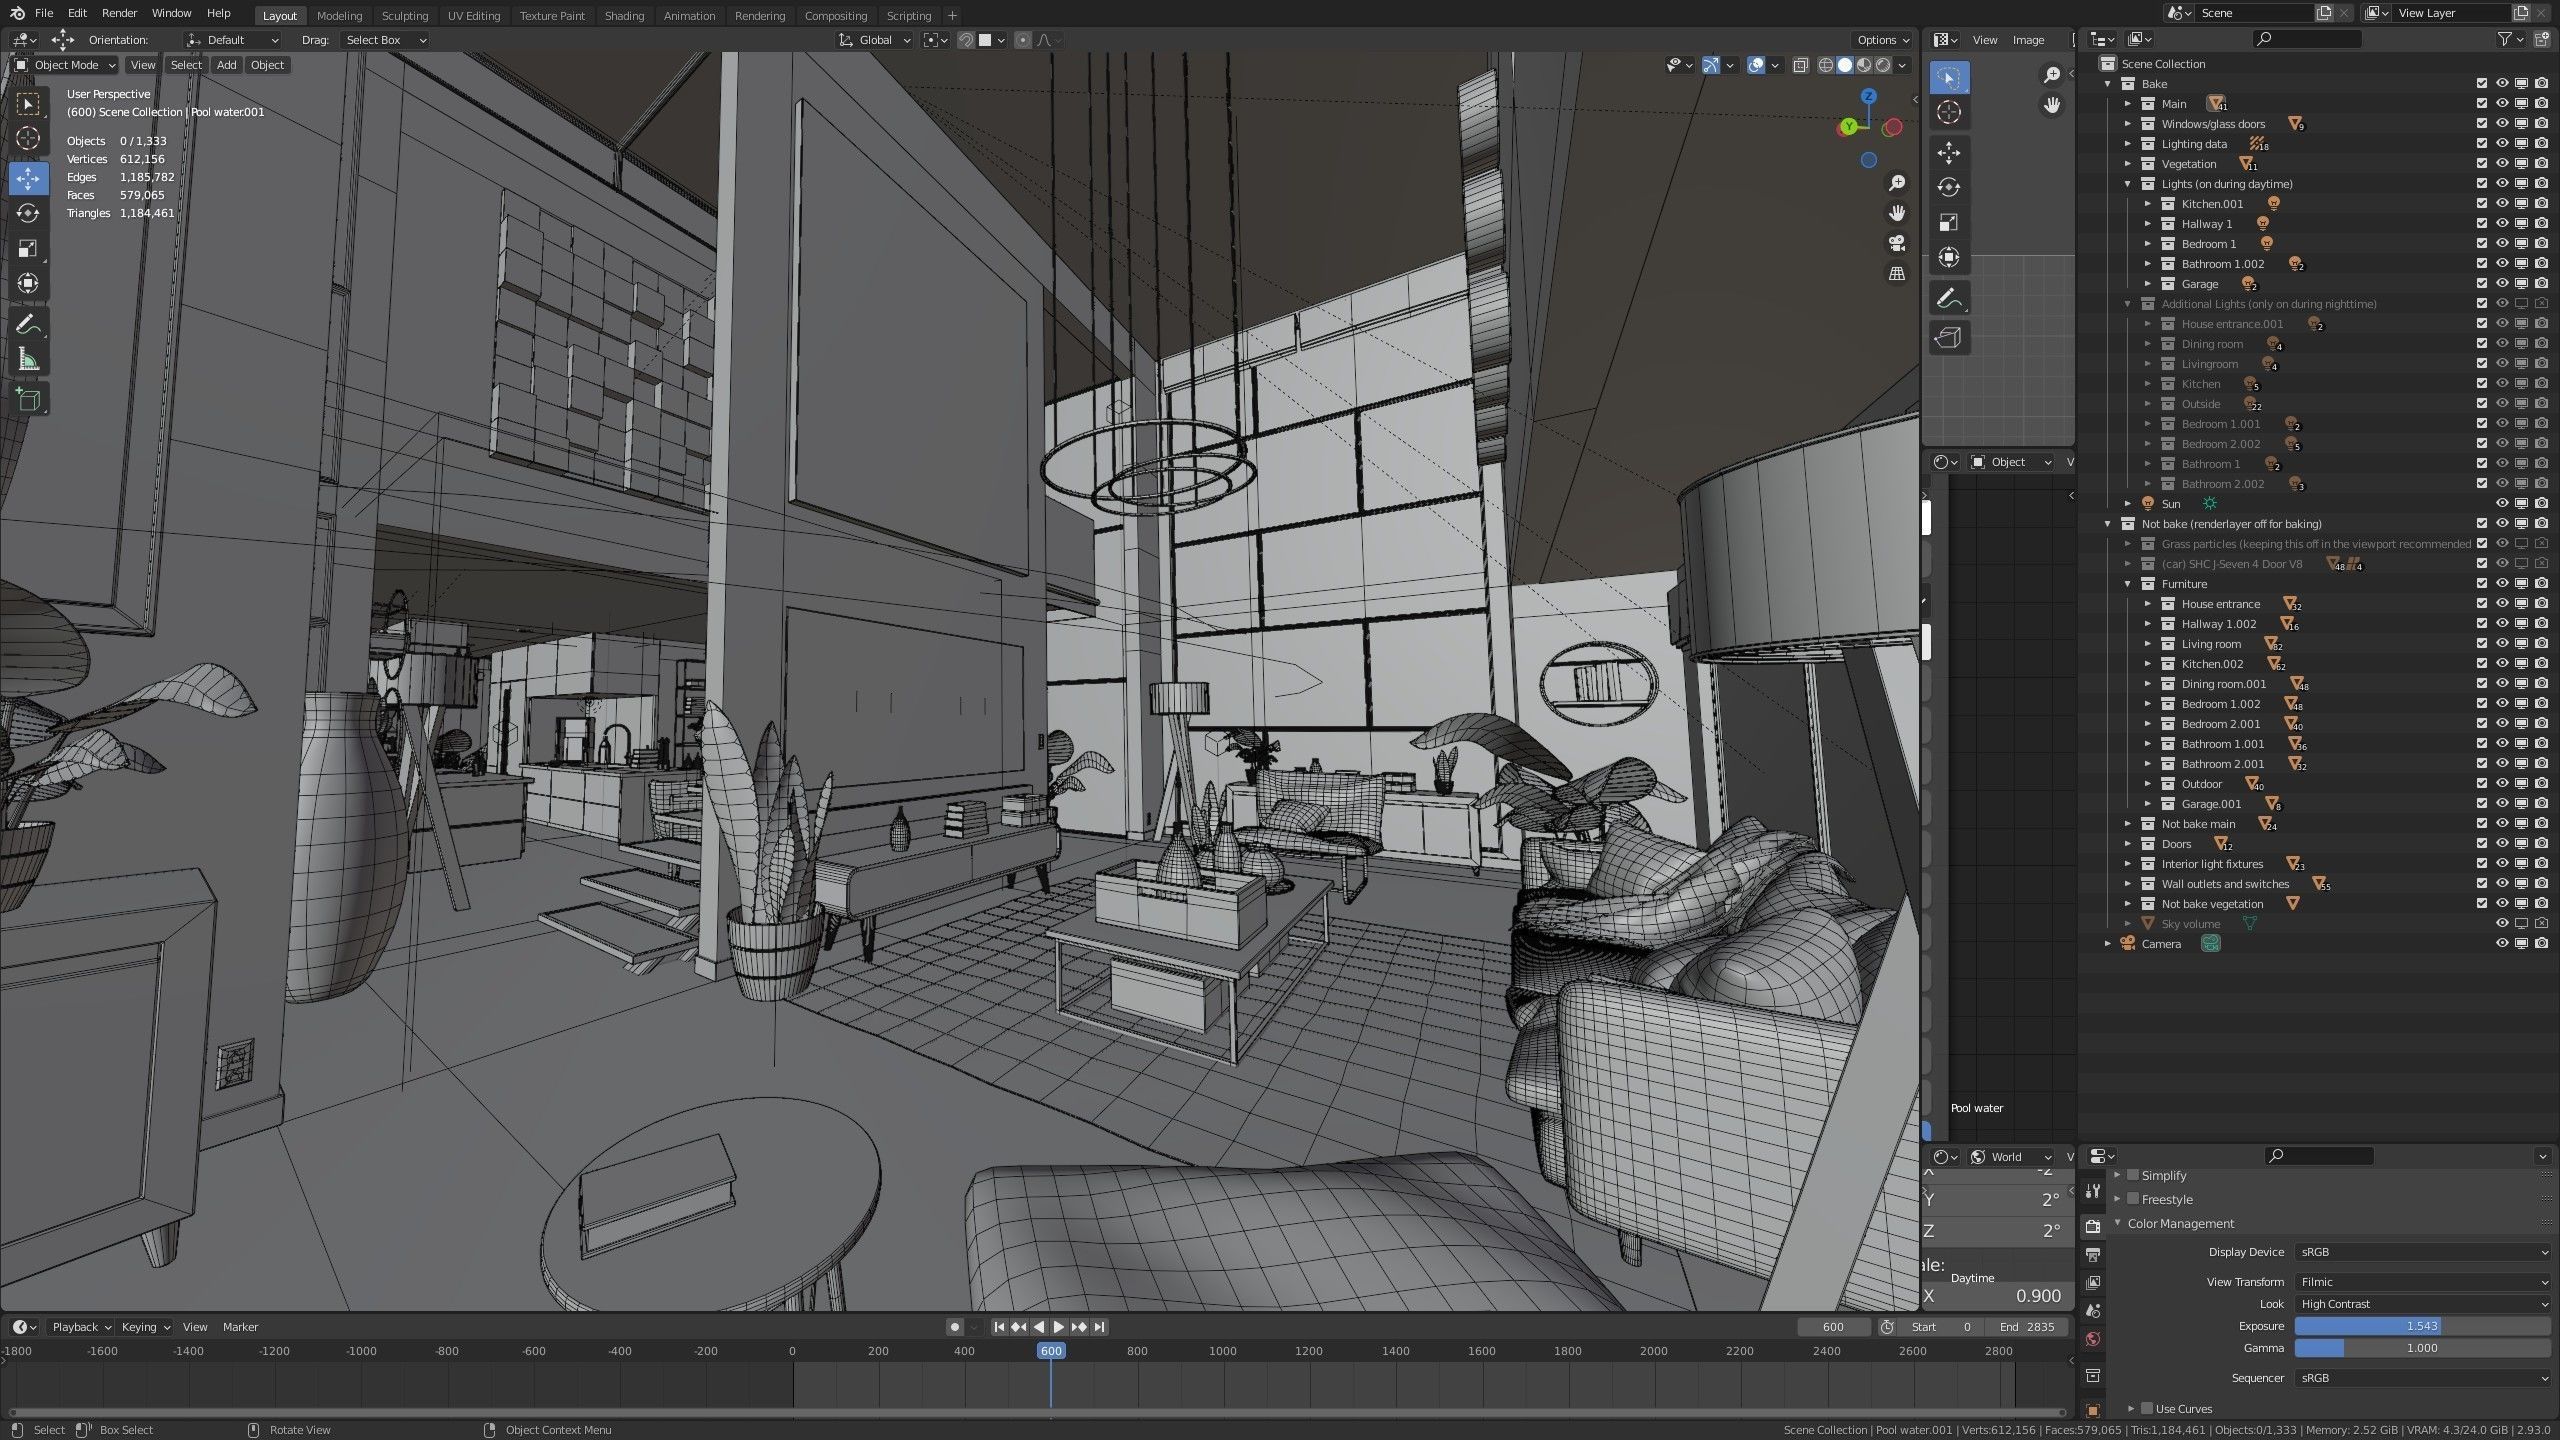Open the outliner filter funnel icon

coord(2505,39)
